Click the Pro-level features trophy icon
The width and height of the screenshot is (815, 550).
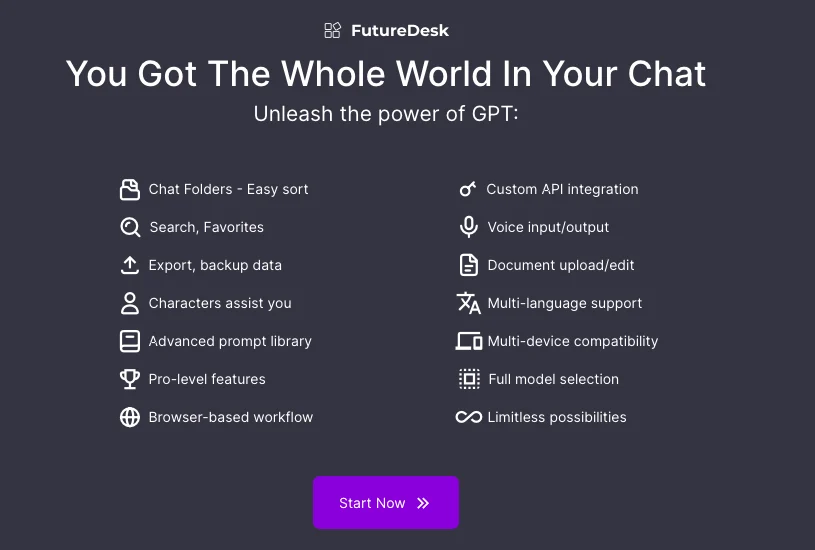tap(130, 379)
